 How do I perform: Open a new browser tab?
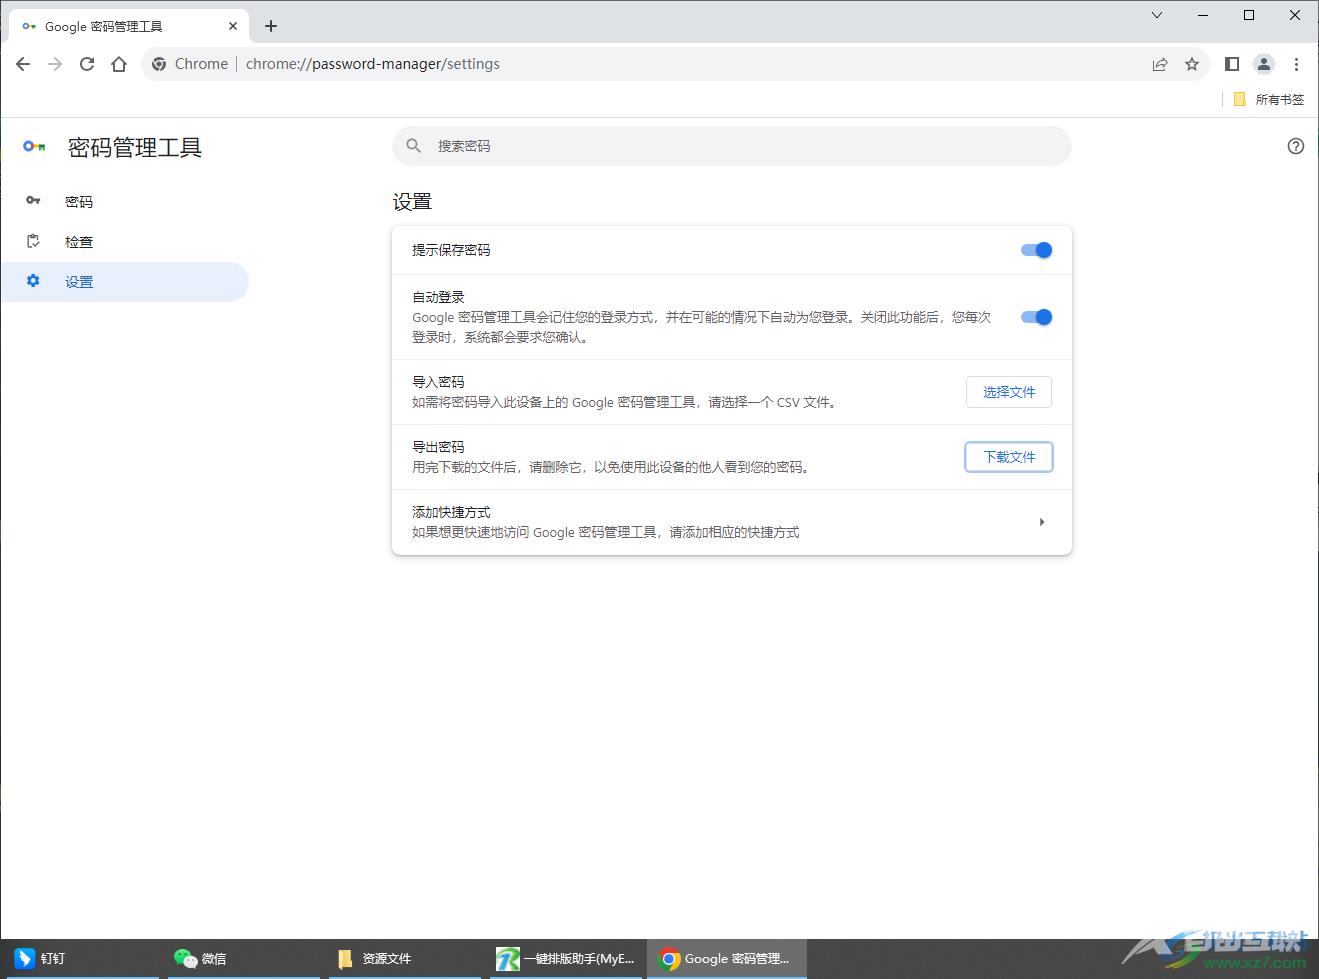[x=271, y=26]
